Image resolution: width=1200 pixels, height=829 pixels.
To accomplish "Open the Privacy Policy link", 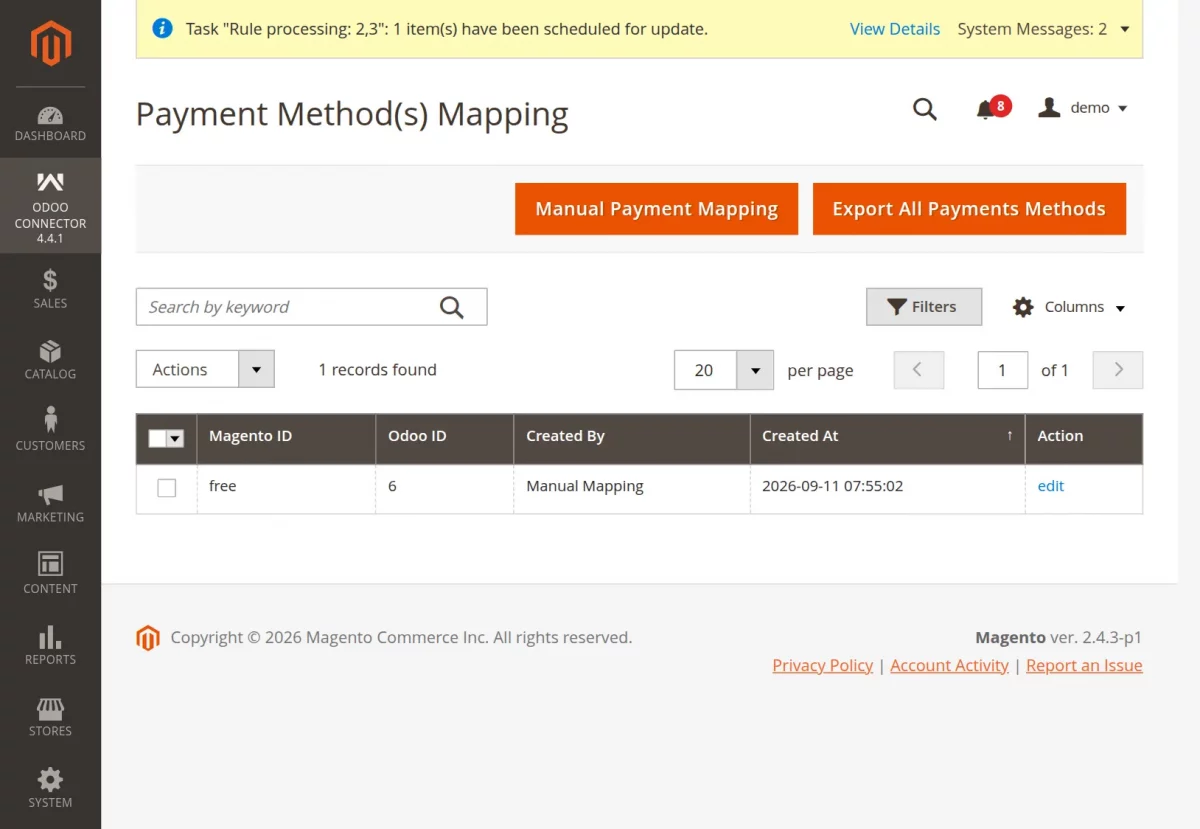I will (823, 665).
